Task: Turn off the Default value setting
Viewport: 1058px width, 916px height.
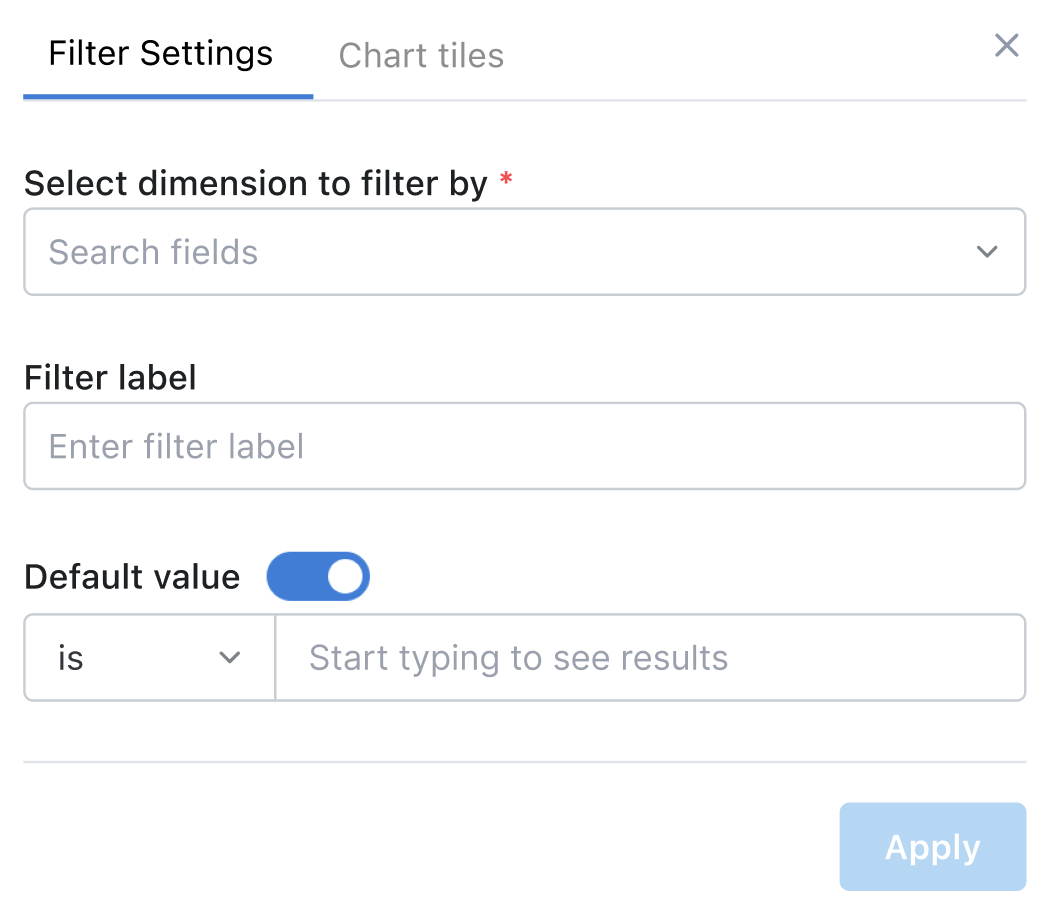Action: click(x=318, y=576)
